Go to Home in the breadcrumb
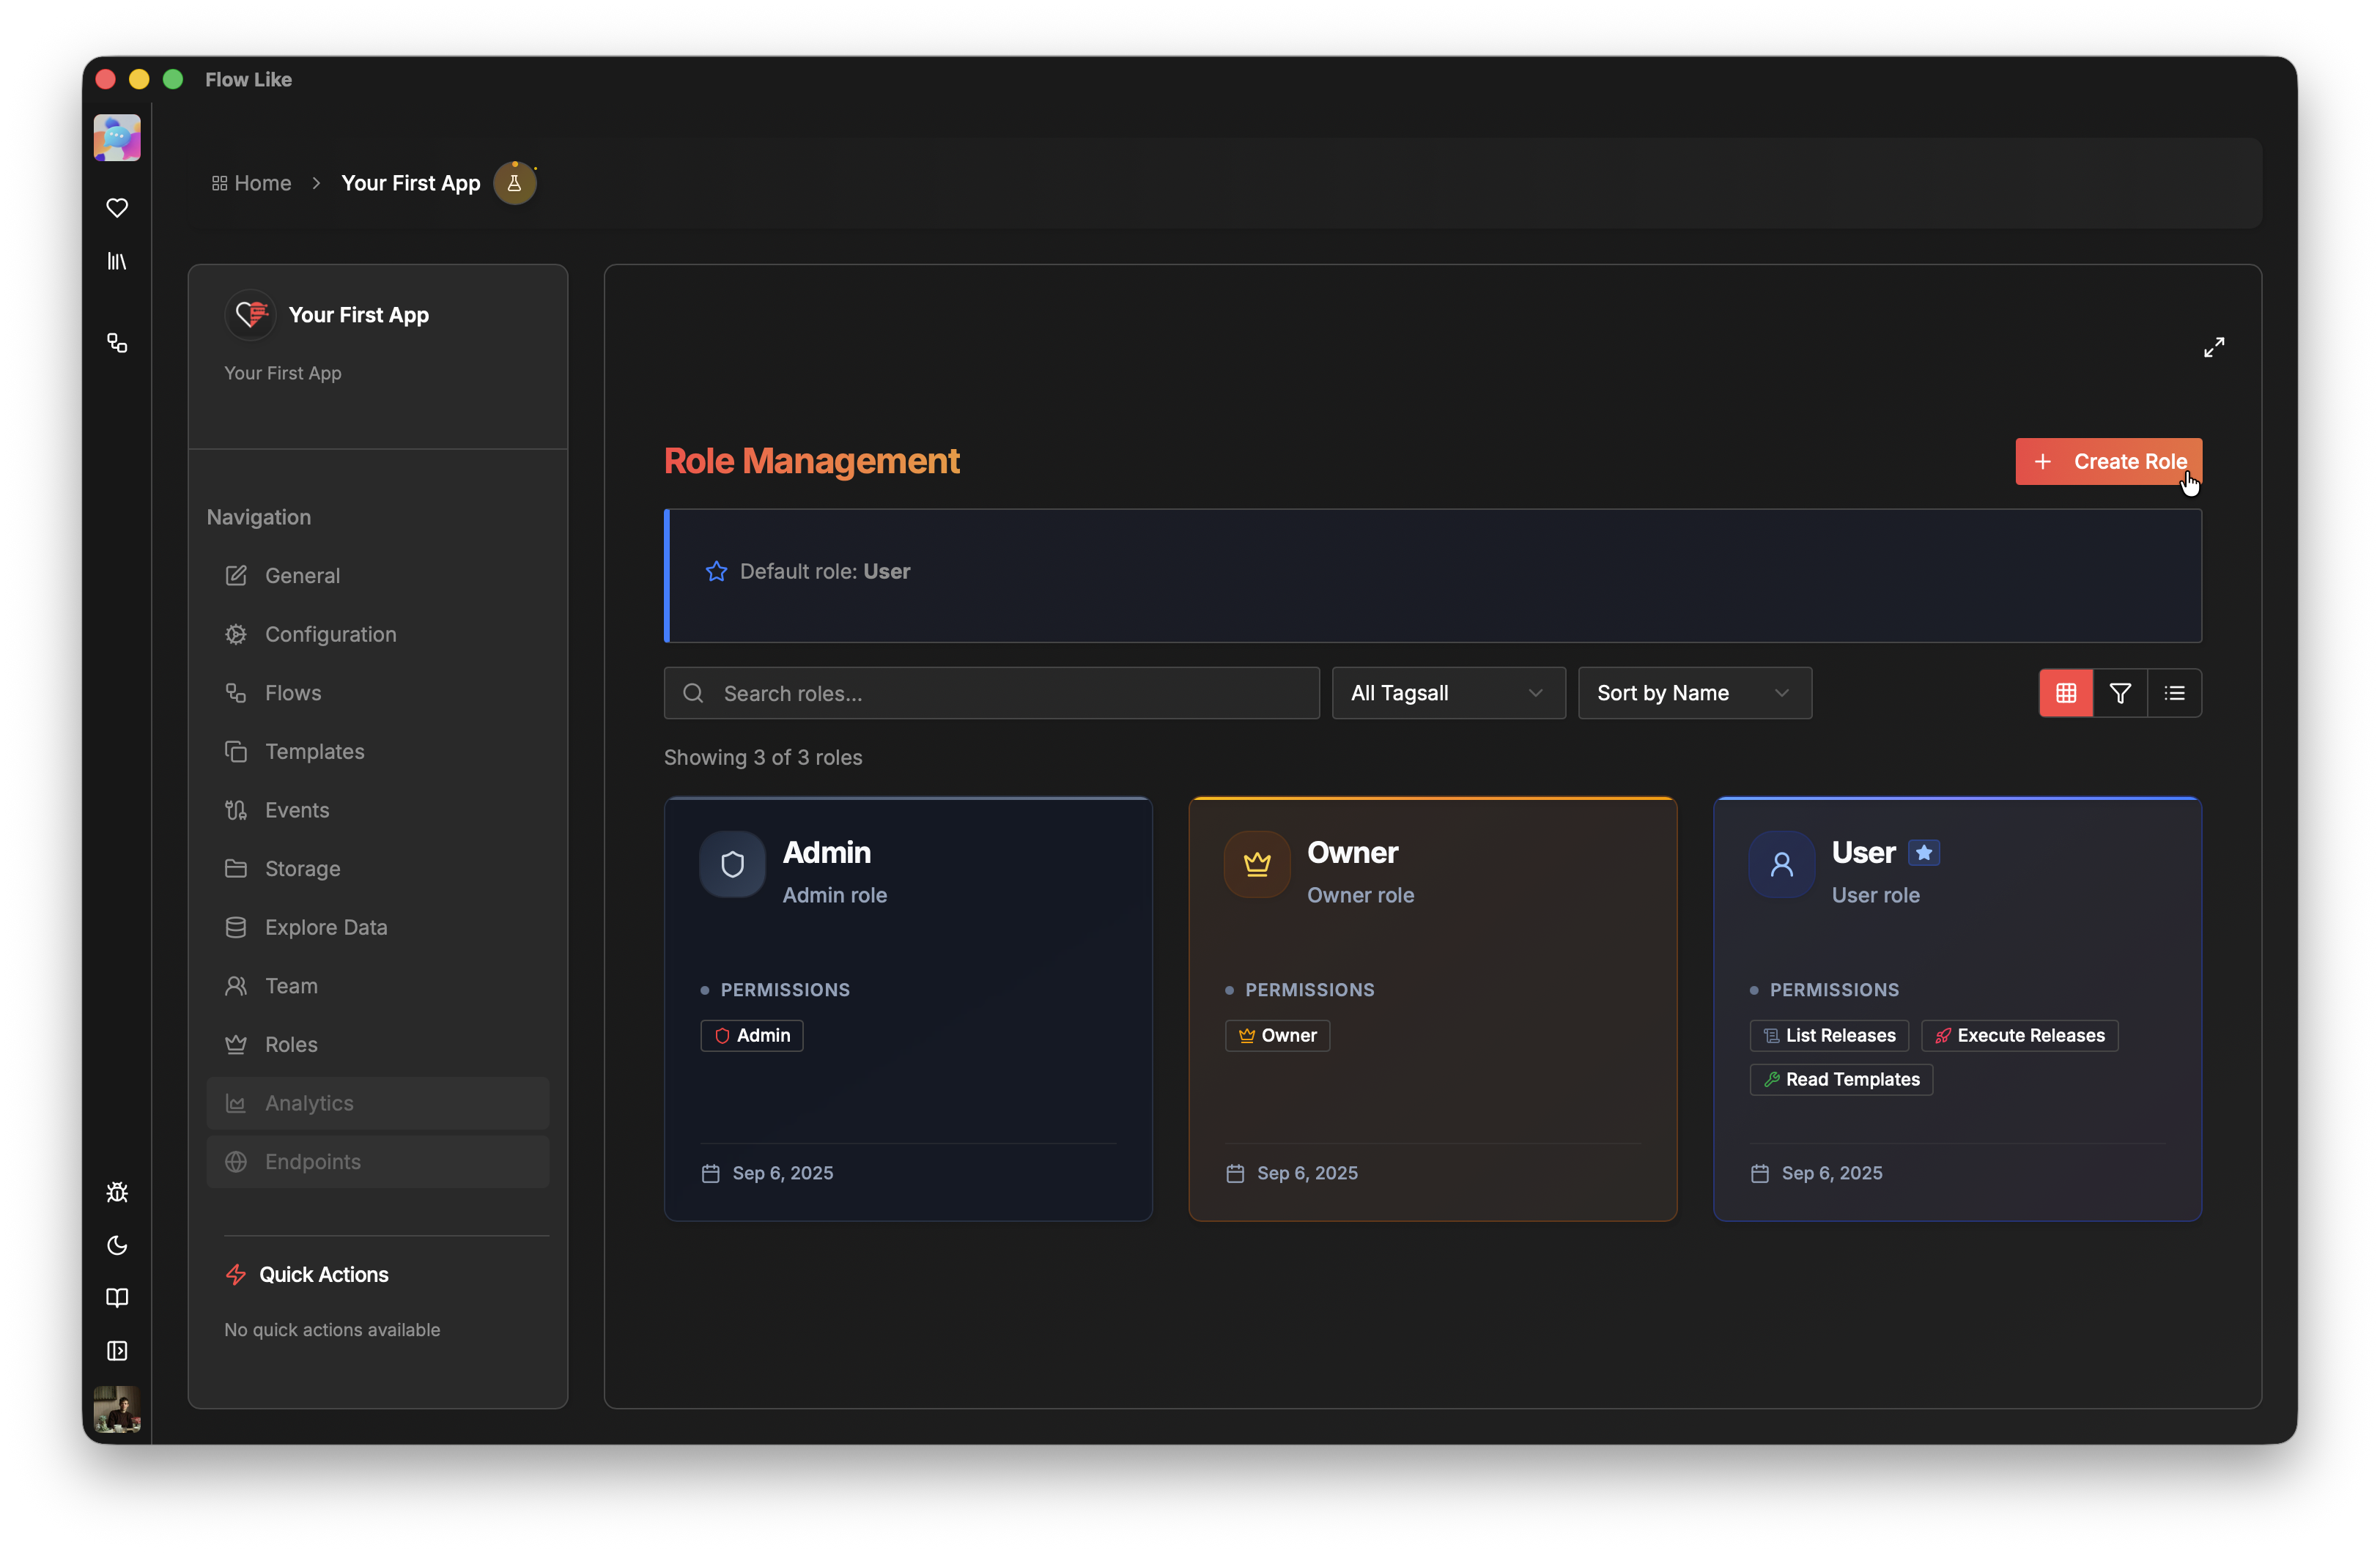The height and width of the screenshot is (1553, 2380). tap(262, 183)
